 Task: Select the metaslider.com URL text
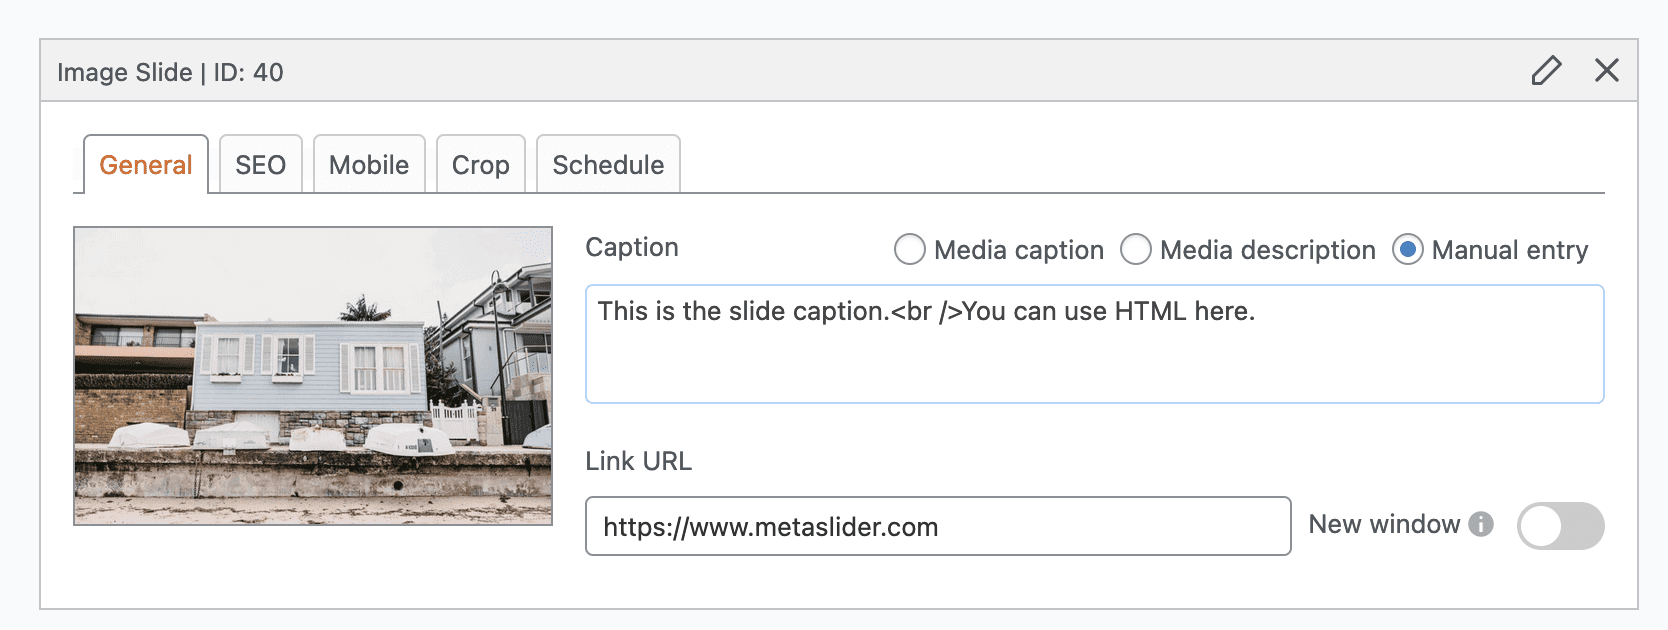[x=770, y=526]
